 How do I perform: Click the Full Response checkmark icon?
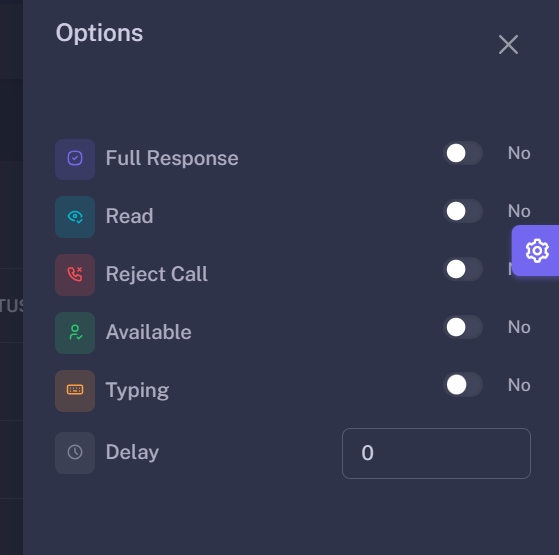pyautogui.click(x=75, y=159)
